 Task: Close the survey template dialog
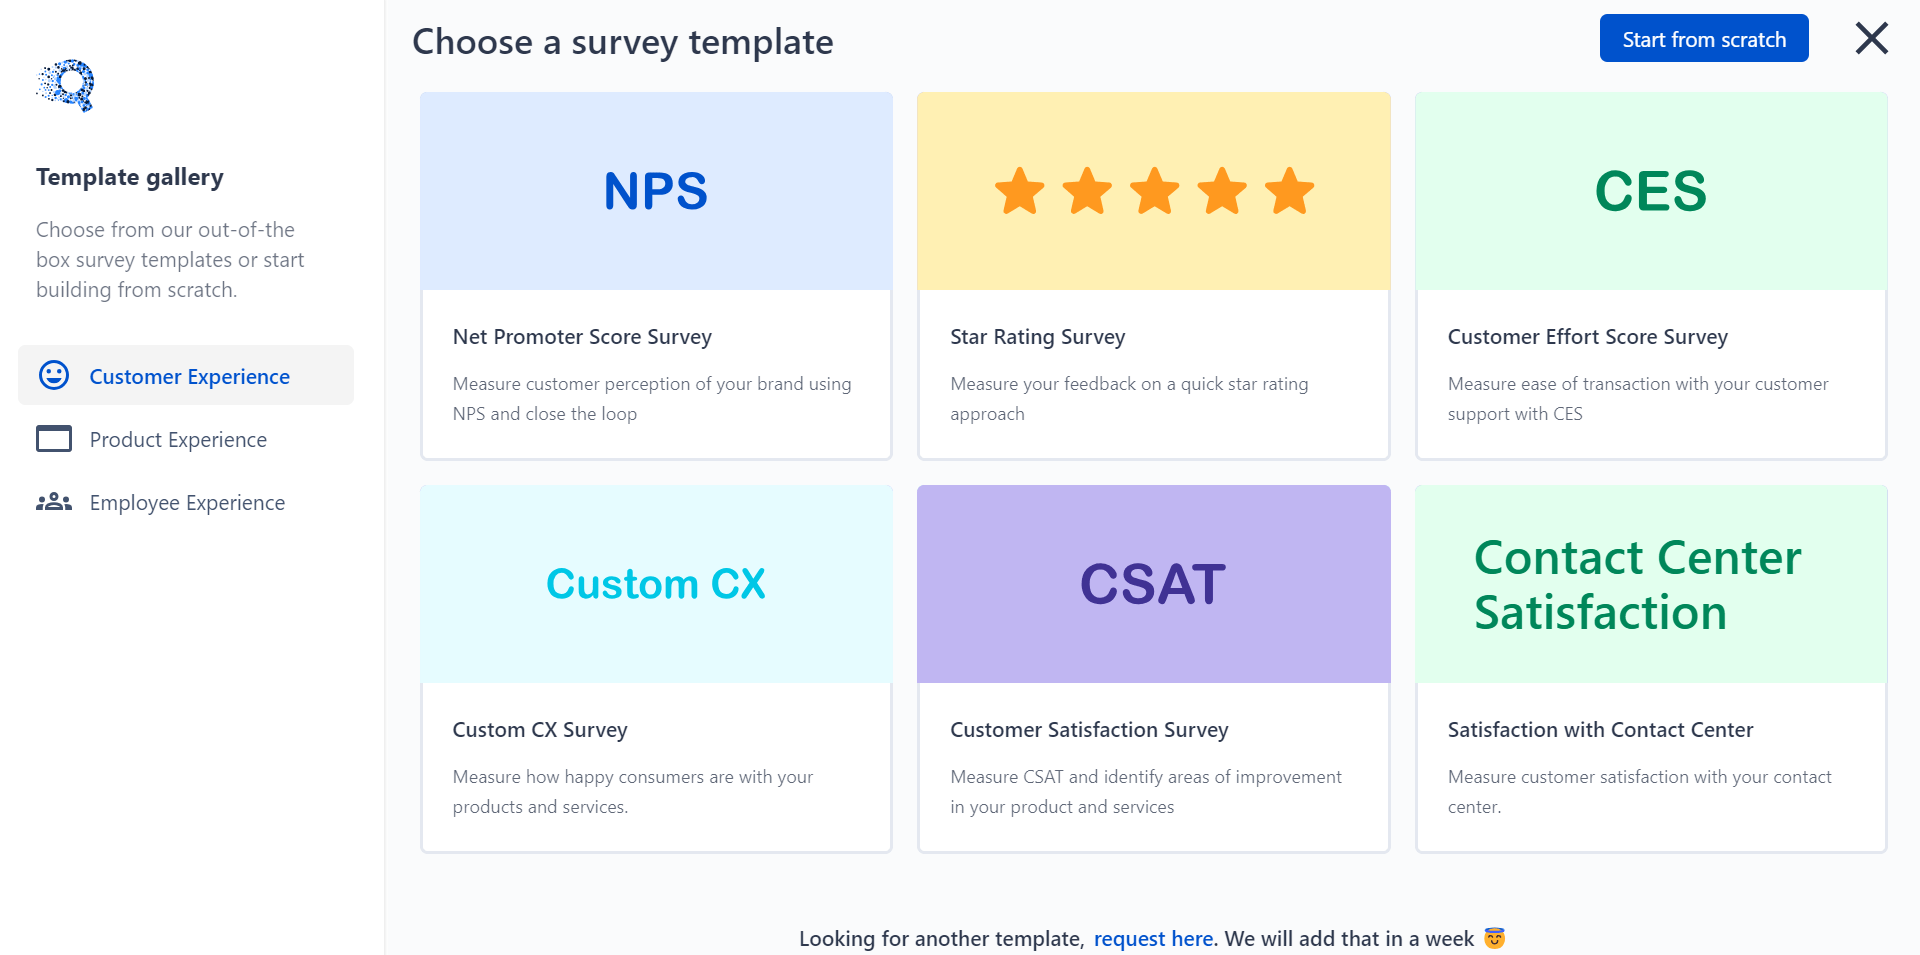coord(1870,38)
